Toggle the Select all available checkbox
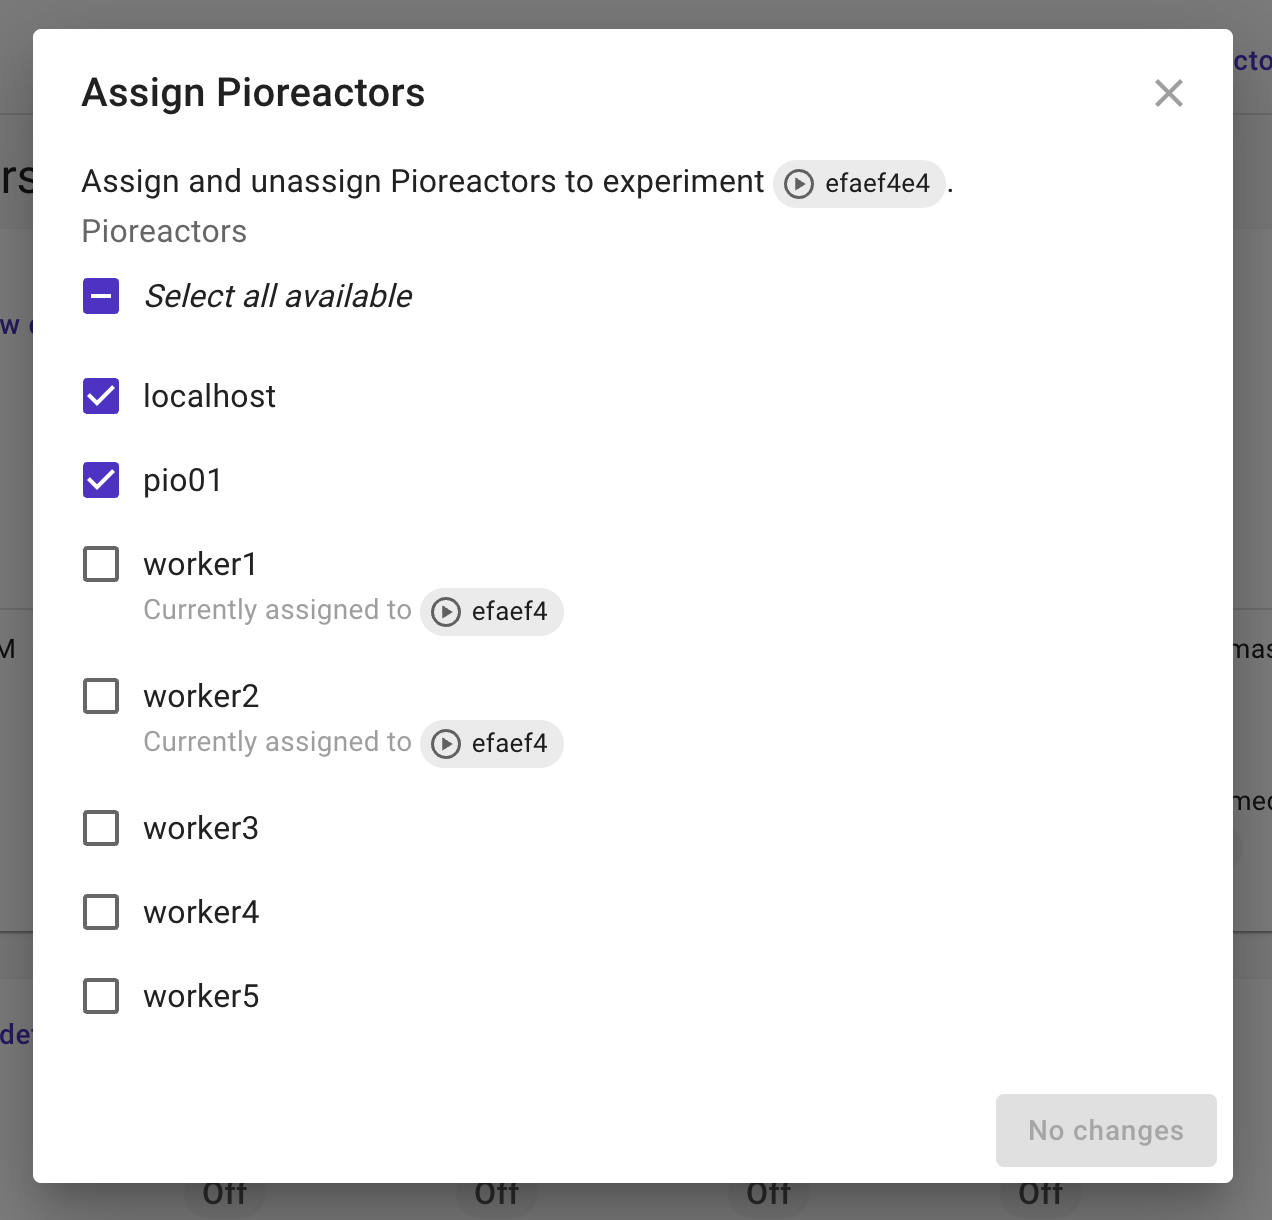Viewport: 1272px width, 1220px height. [101, 296]
